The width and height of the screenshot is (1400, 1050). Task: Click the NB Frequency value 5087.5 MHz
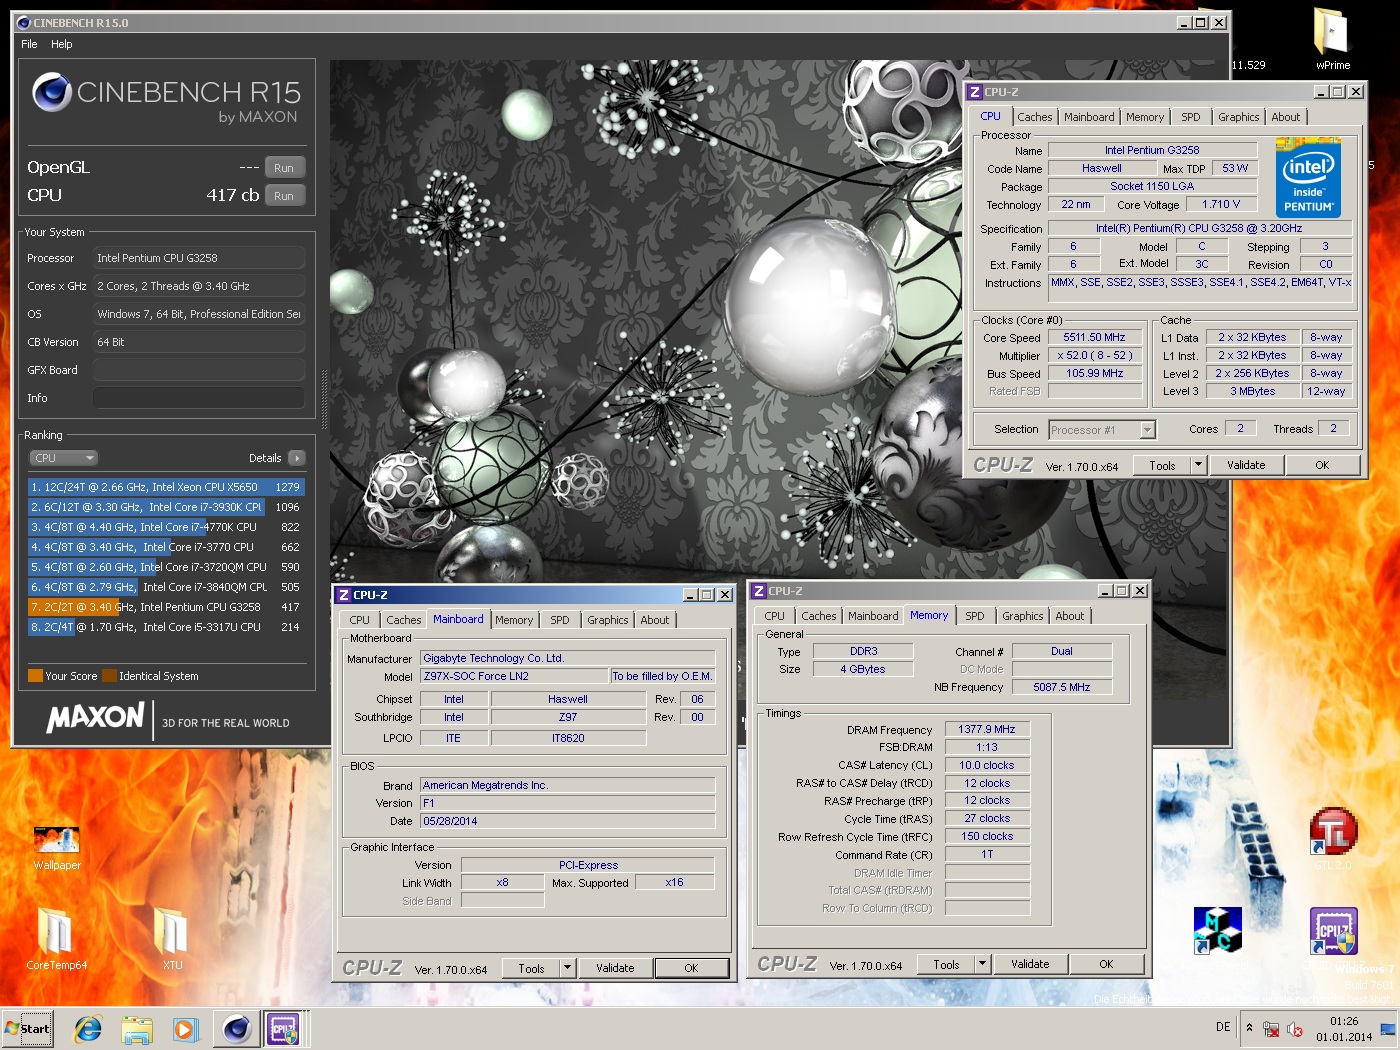(1062, 687)
